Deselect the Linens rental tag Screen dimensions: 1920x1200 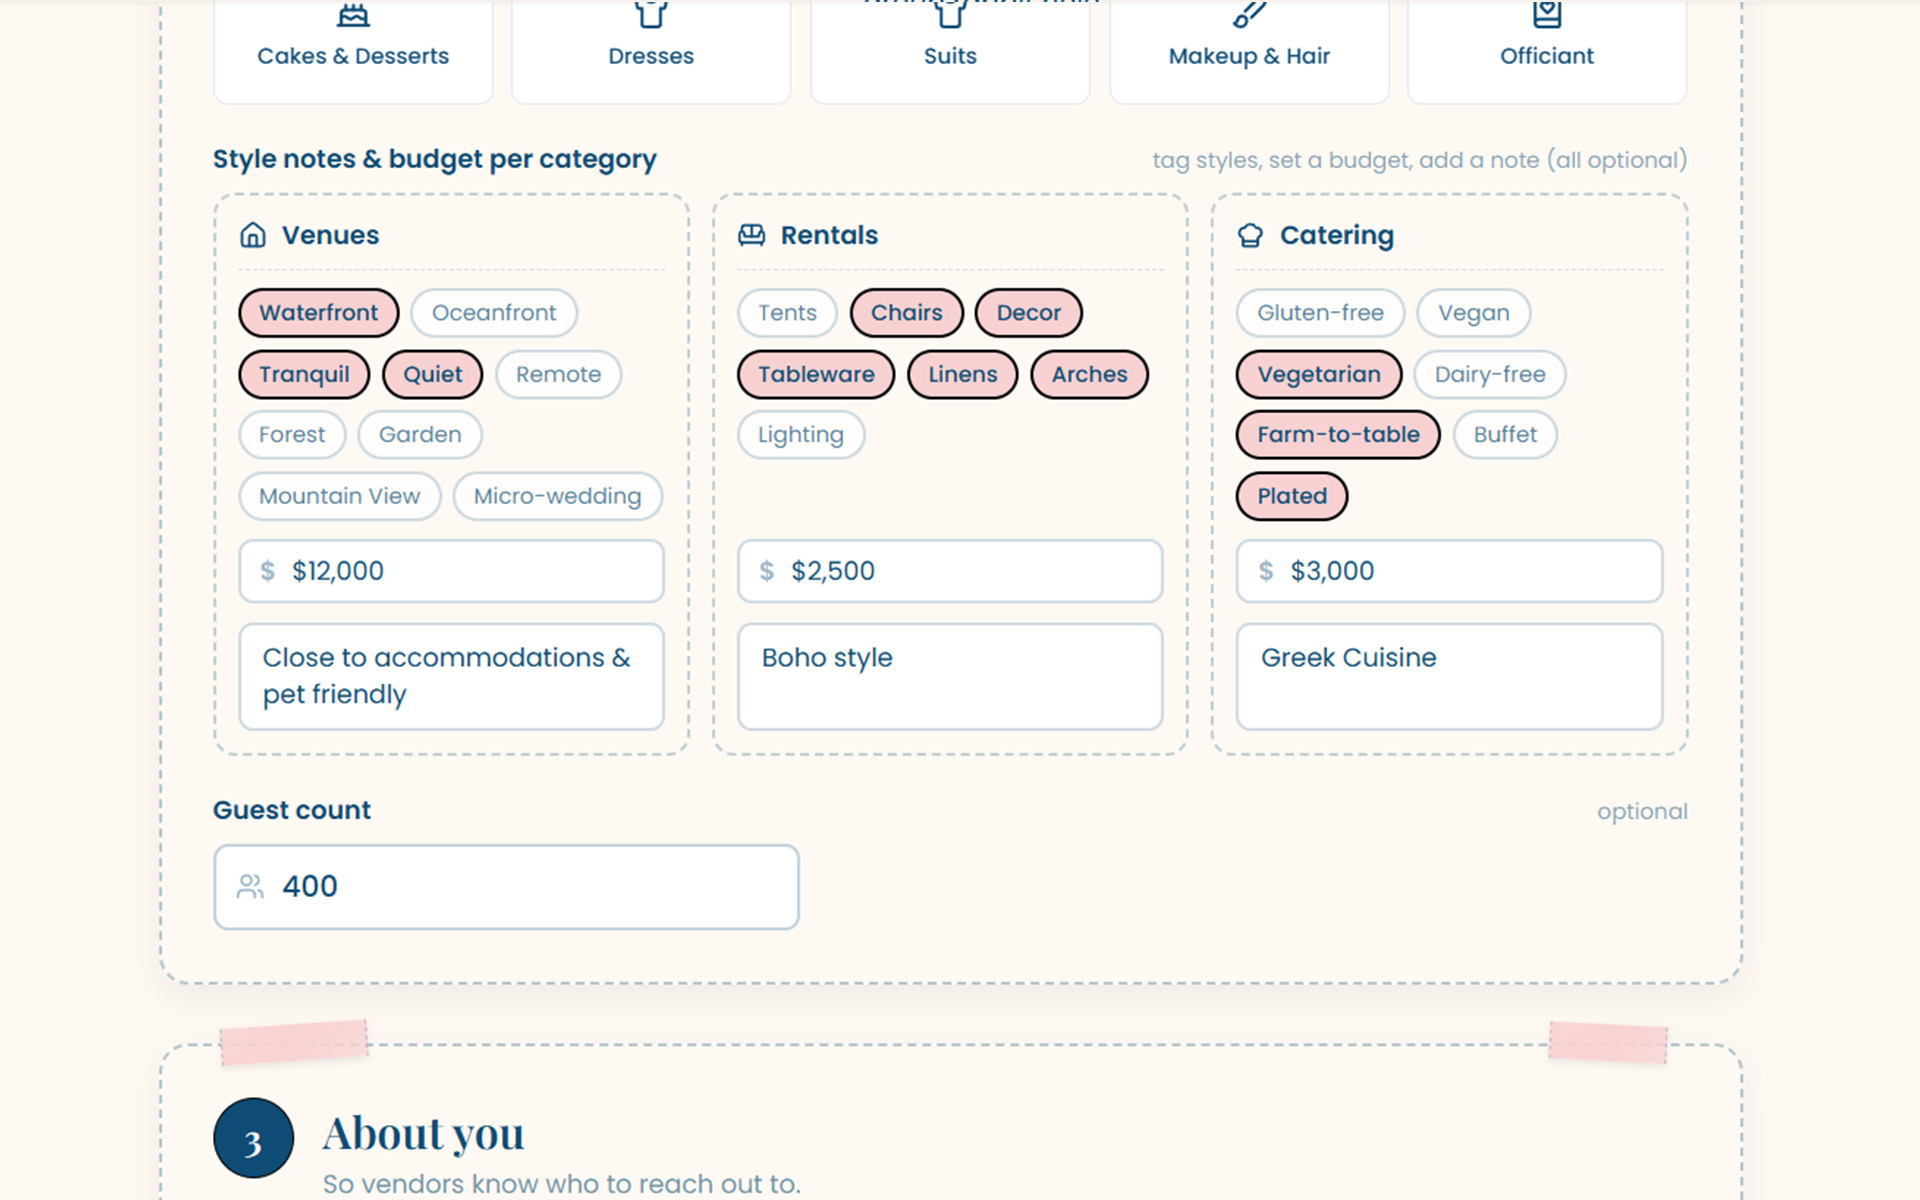963,375
